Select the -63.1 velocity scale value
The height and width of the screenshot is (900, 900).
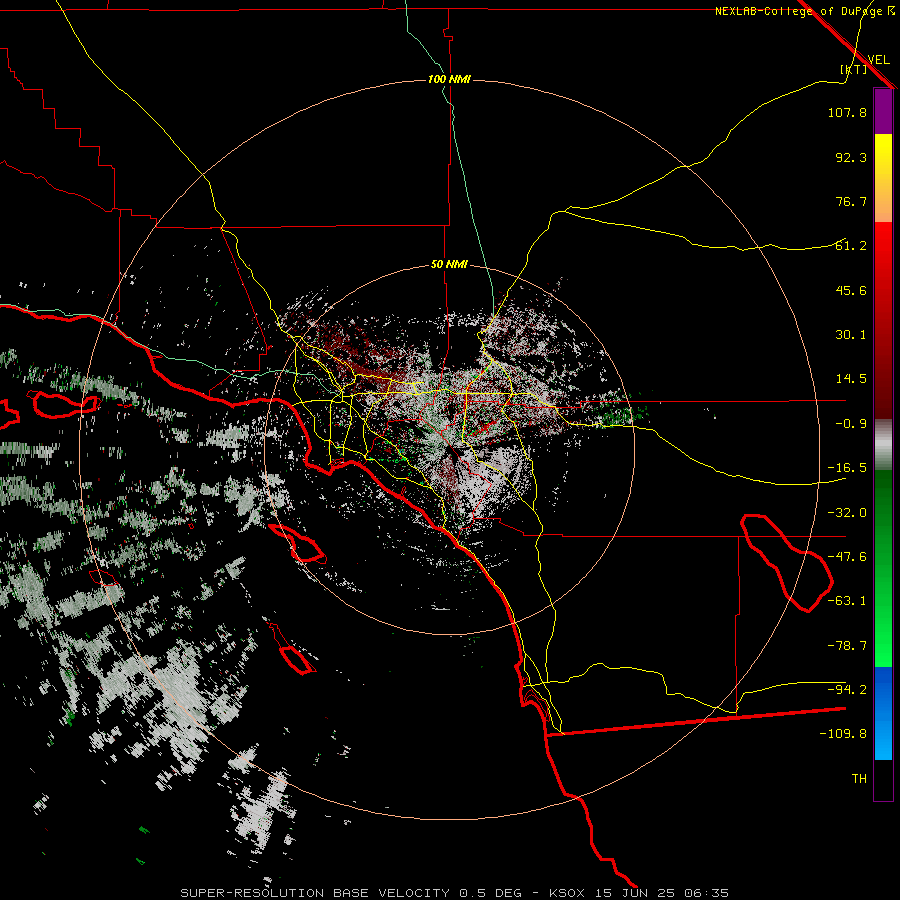point(847,601)
